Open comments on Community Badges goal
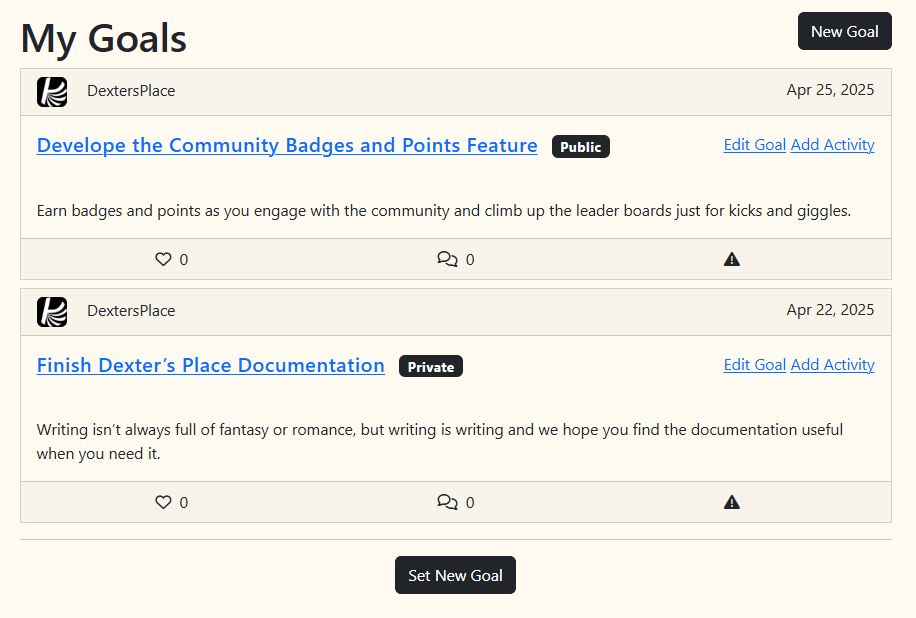Screen dimensions: 916x618 pyautogui.click(x=447, y=259)
